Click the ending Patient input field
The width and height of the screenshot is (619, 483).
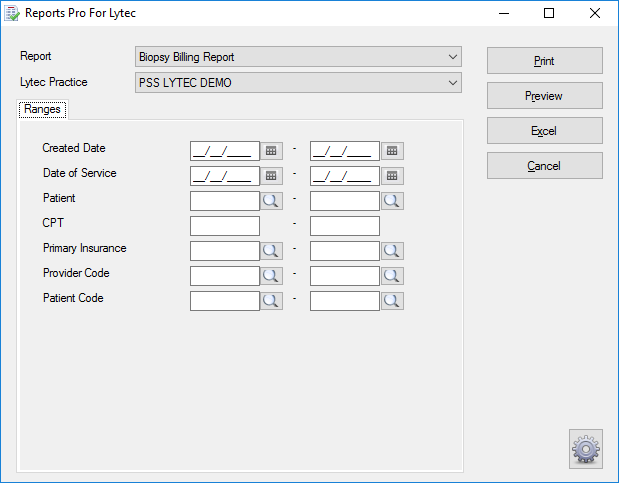345,201
